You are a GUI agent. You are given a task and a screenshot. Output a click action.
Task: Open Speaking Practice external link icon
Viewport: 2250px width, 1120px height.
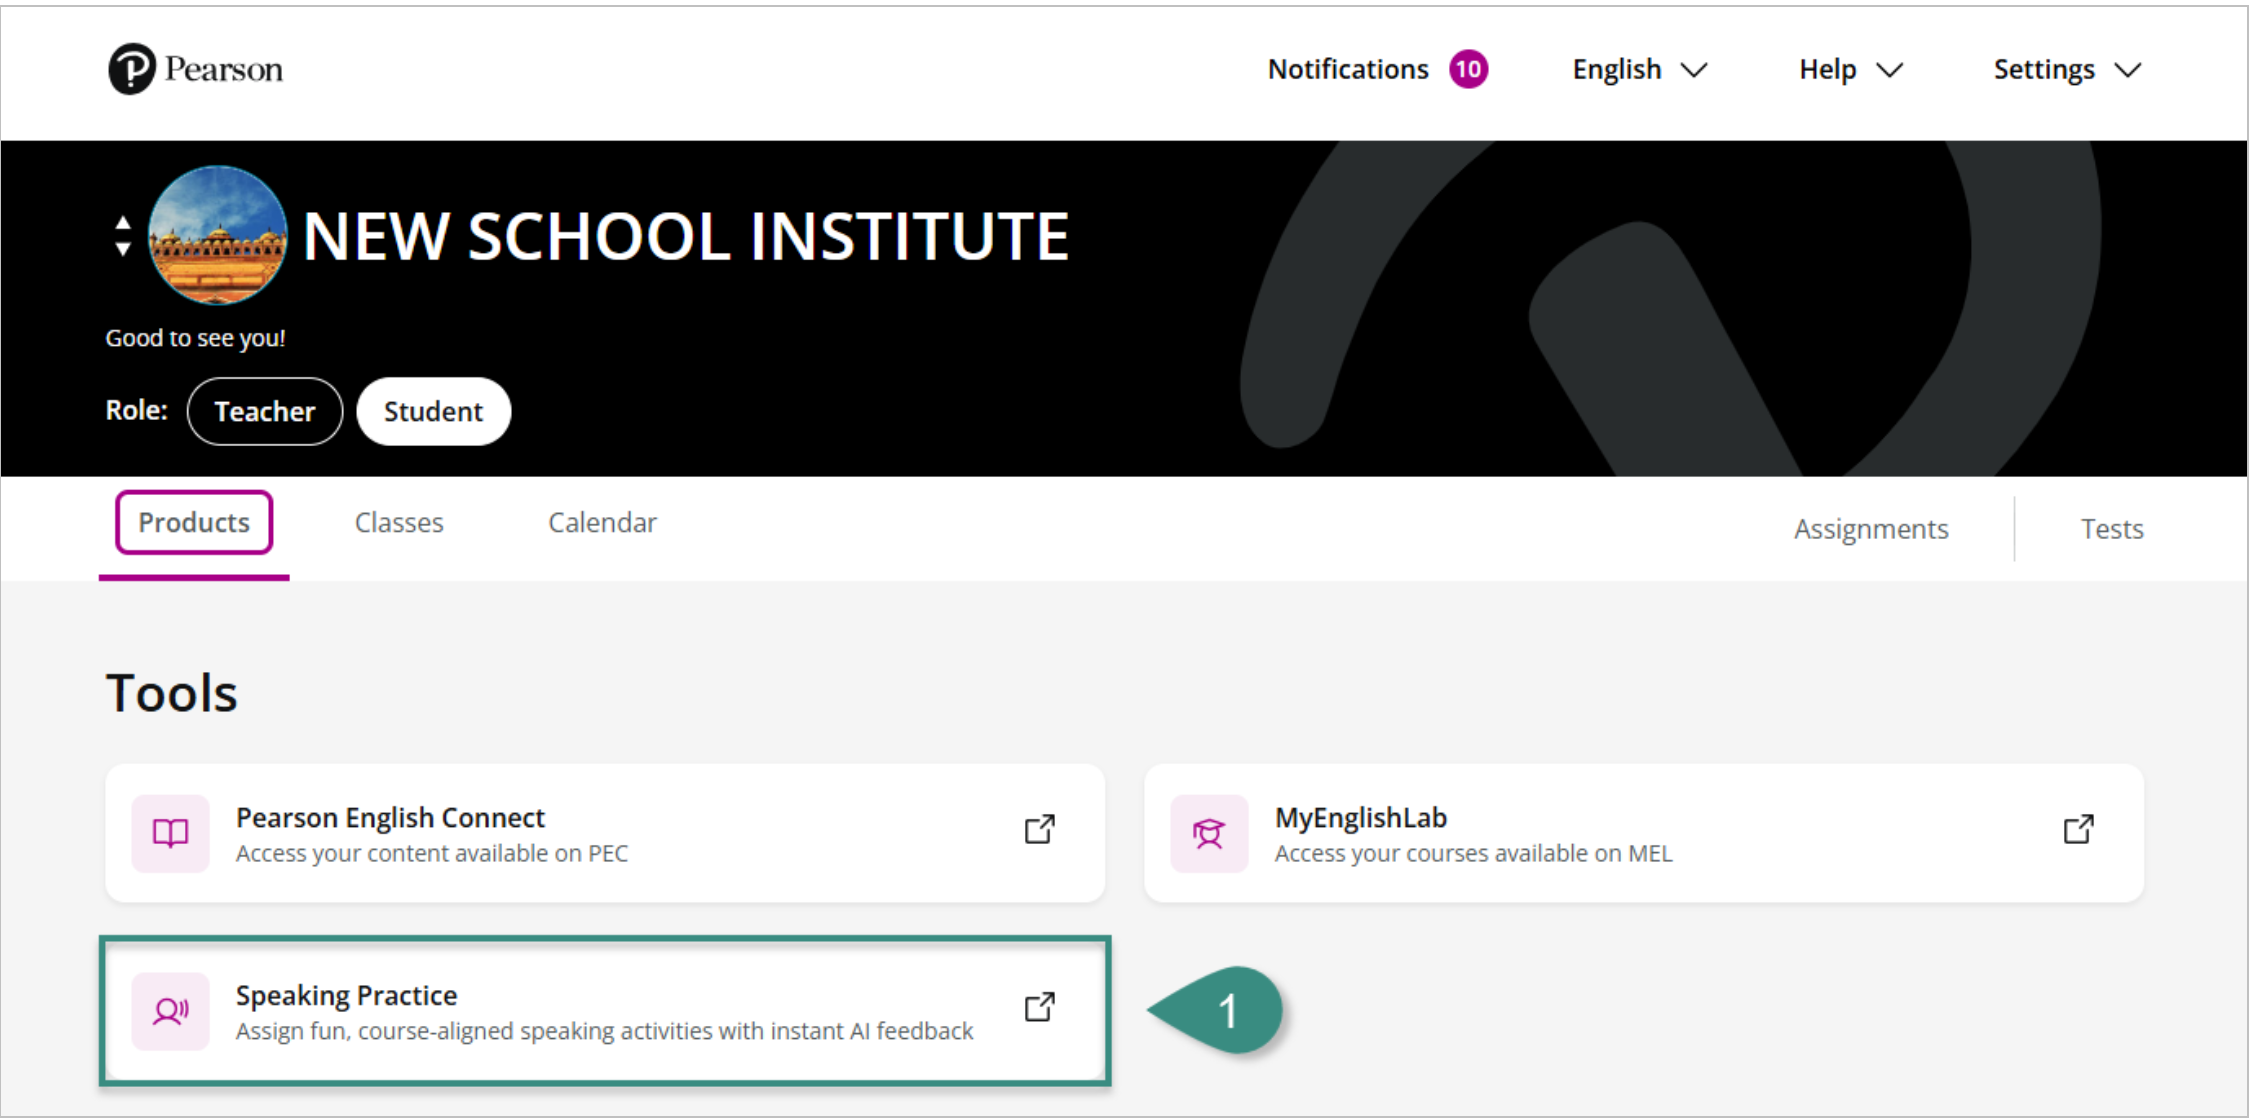pyautogui.click(x=1039, y=1007)
